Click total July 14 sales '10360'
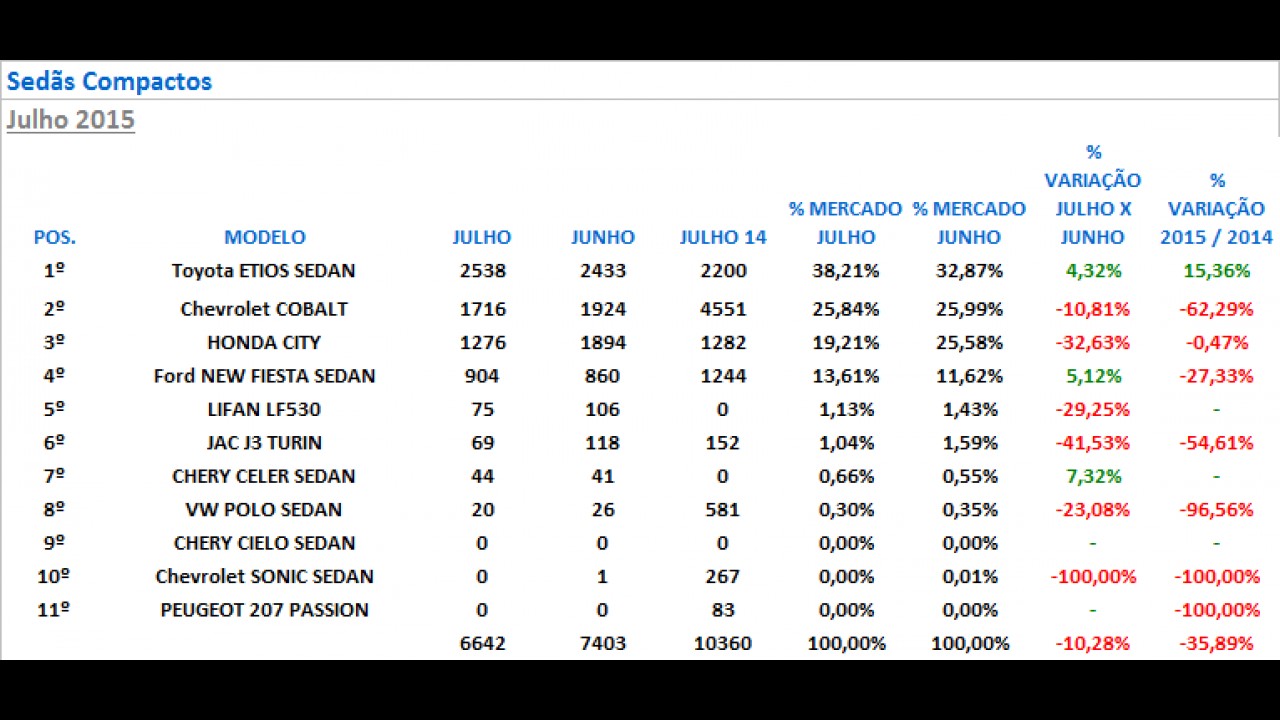Viewport: 1280px width, 720px height. [x=723, y=643]
